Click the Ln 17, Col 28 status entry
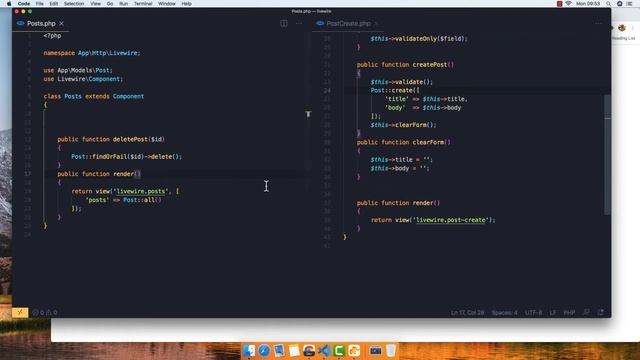This screenshot has height=360, width=640. coord(467,313)
